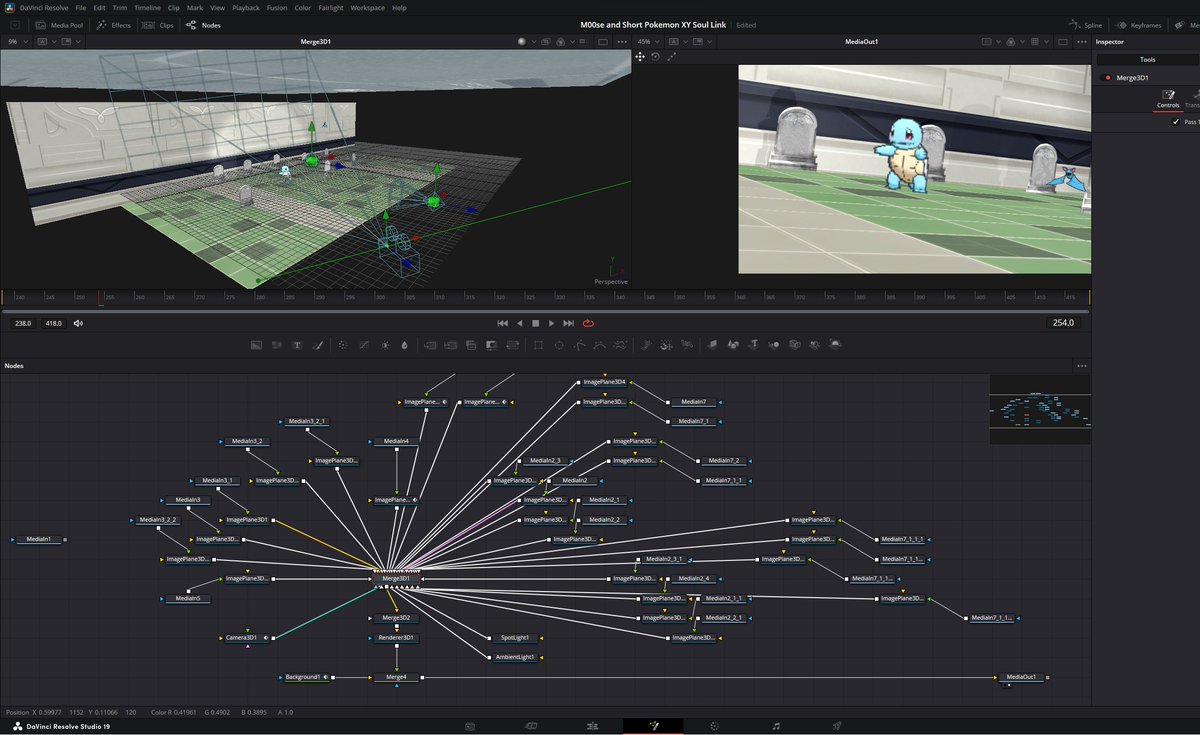Image resolution: width=1200 pixels, height=735 pixels.
Task: Jump to the first frame
Action: [502, 323]
